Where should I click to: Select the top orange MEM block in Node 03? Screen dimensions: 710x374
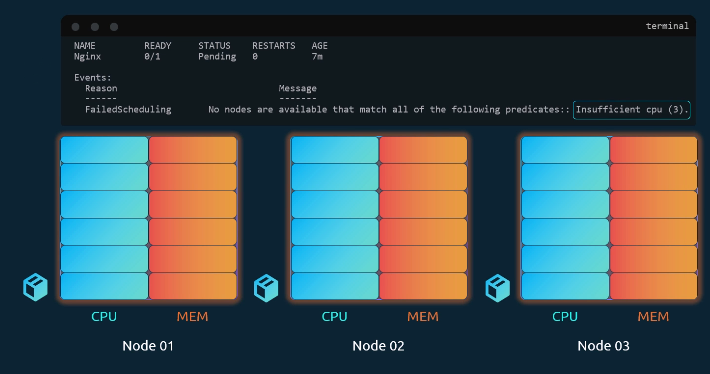coord(653,150)
